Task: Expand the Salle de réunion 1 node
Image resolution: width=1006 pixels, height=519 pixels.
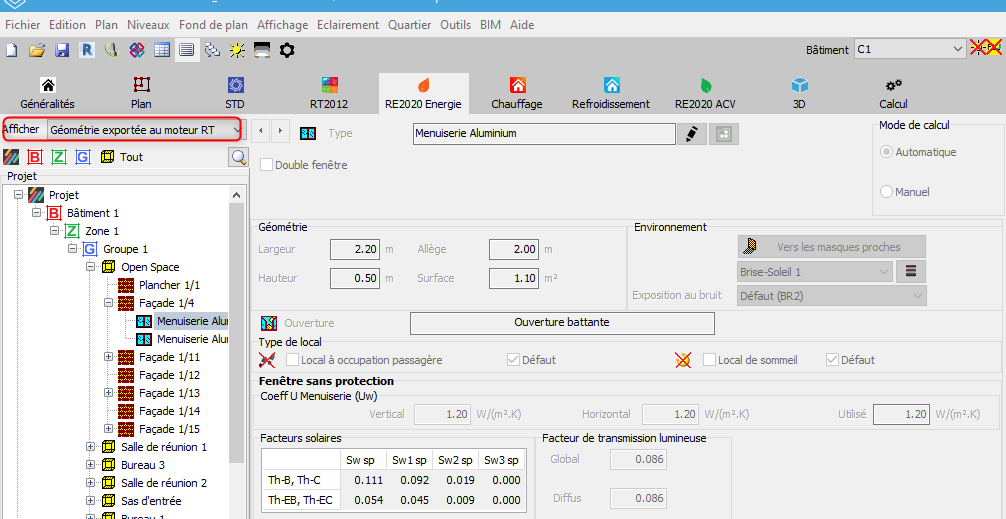Action: click(x=91, y=447)
